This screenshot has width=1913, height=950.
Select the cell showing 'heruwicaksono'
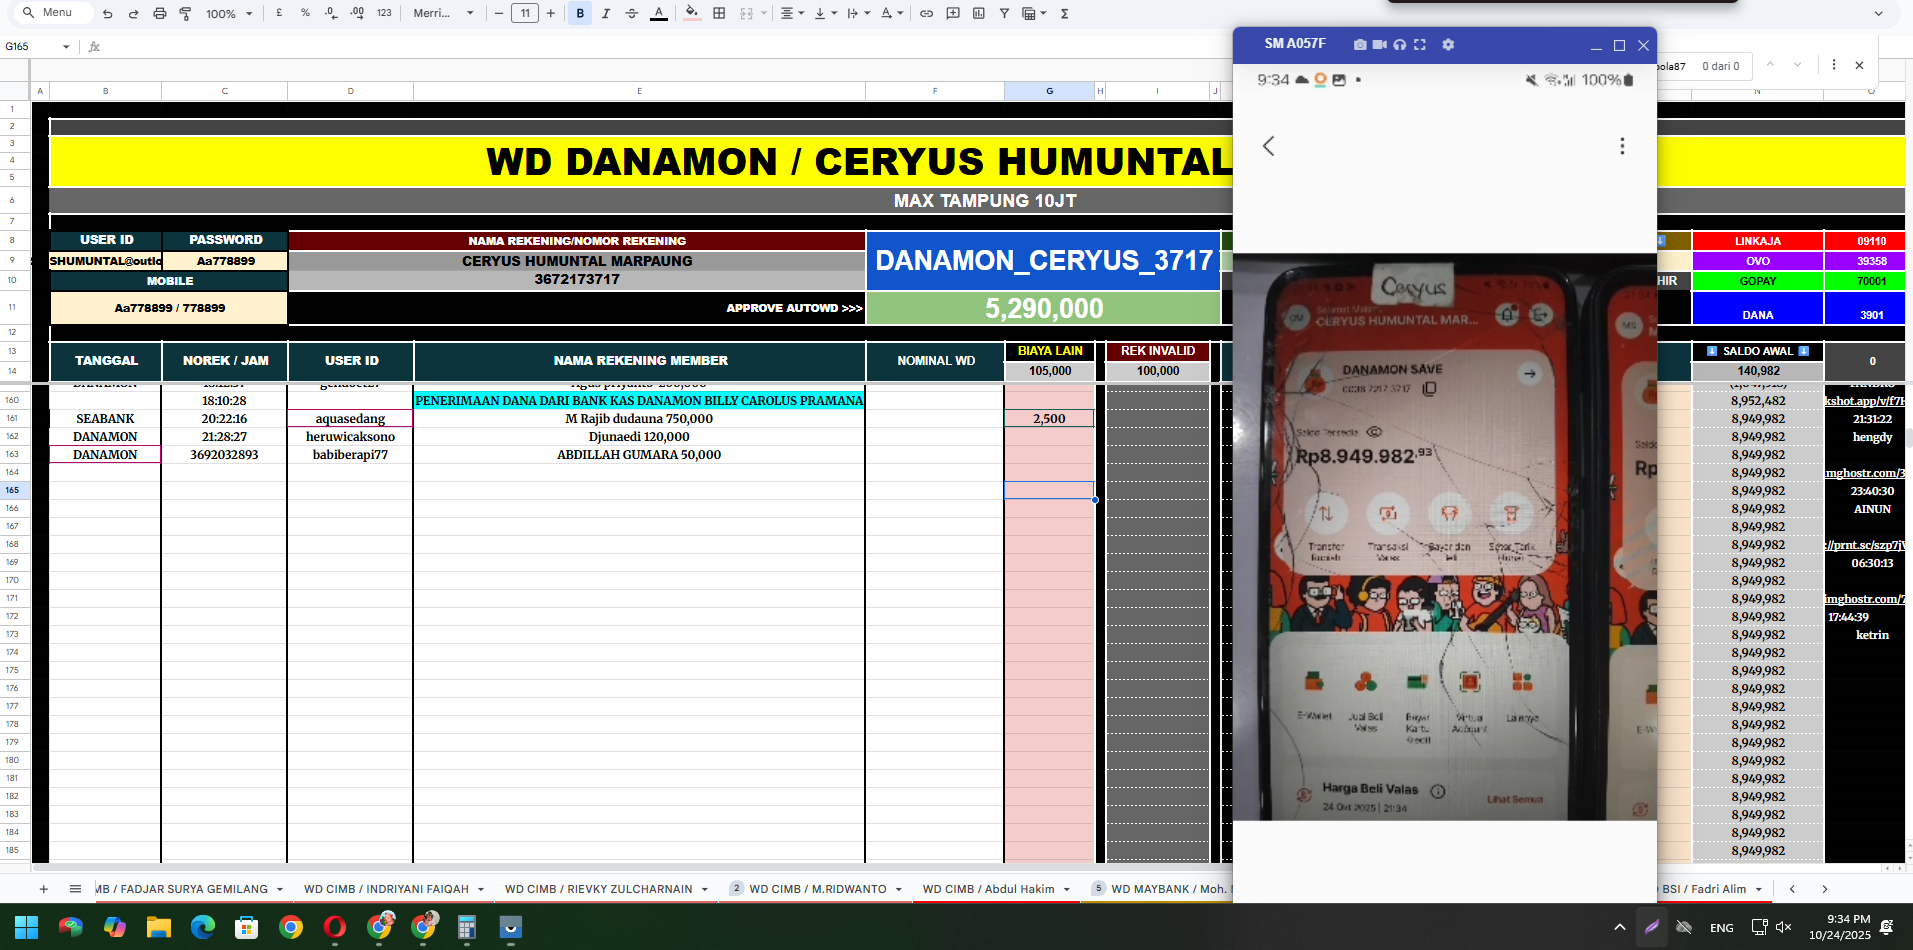(350, 437)
